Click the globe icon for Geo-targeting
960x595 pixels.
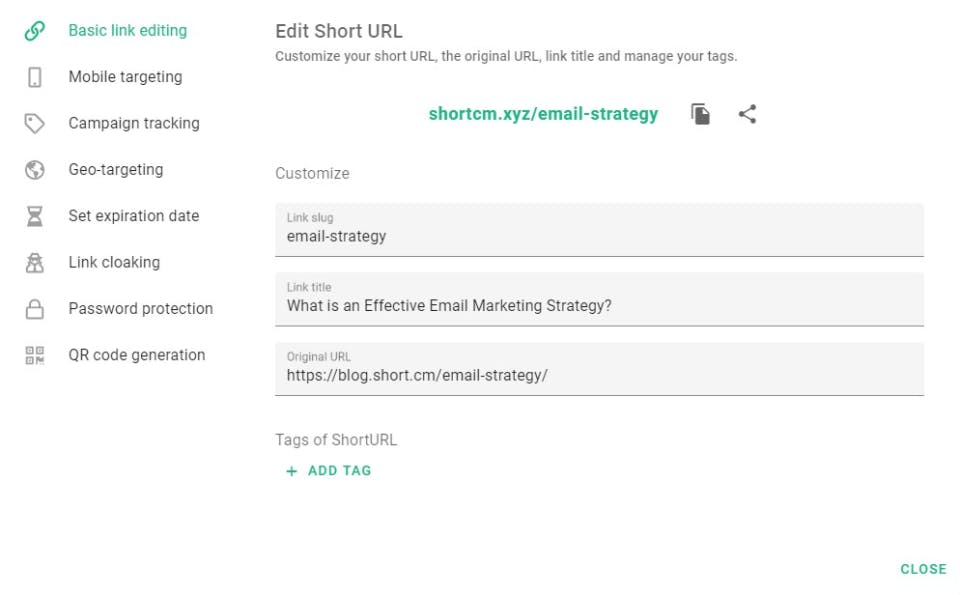pos(35,170)
